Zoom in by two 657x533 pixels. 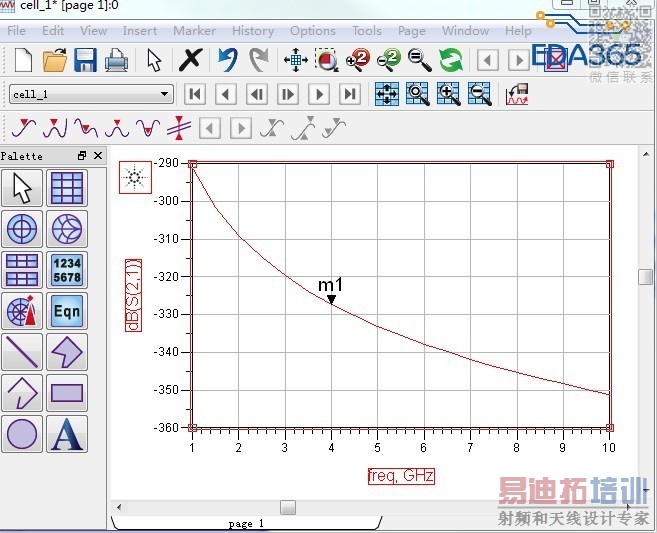tap(357, 60)
